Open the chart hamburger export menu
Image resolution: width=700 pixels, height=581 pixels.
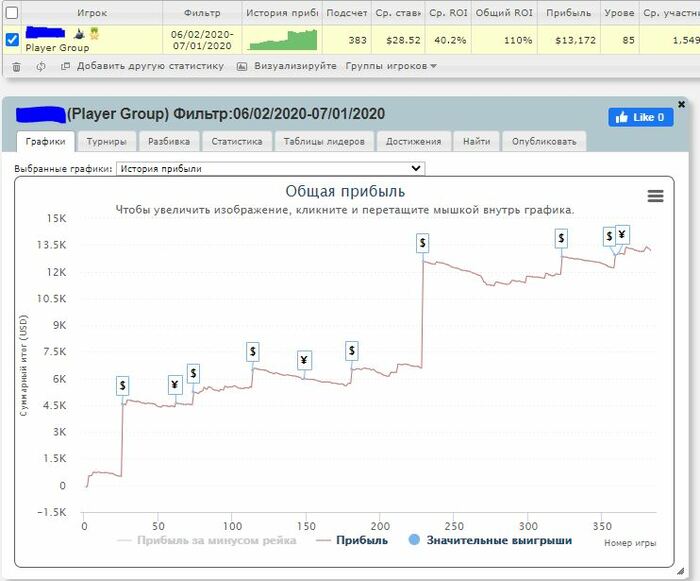(x=655, y=196)
